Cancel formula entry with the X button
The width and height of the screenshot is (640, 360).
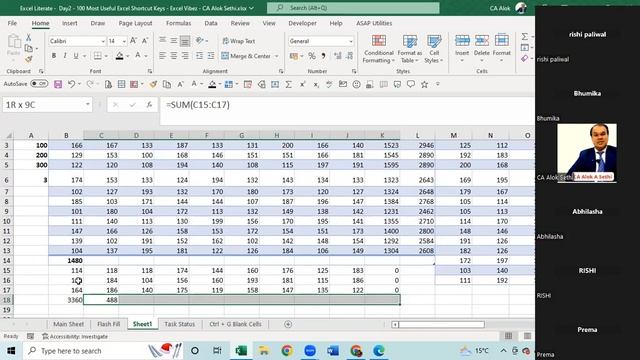tap(116, 105)
